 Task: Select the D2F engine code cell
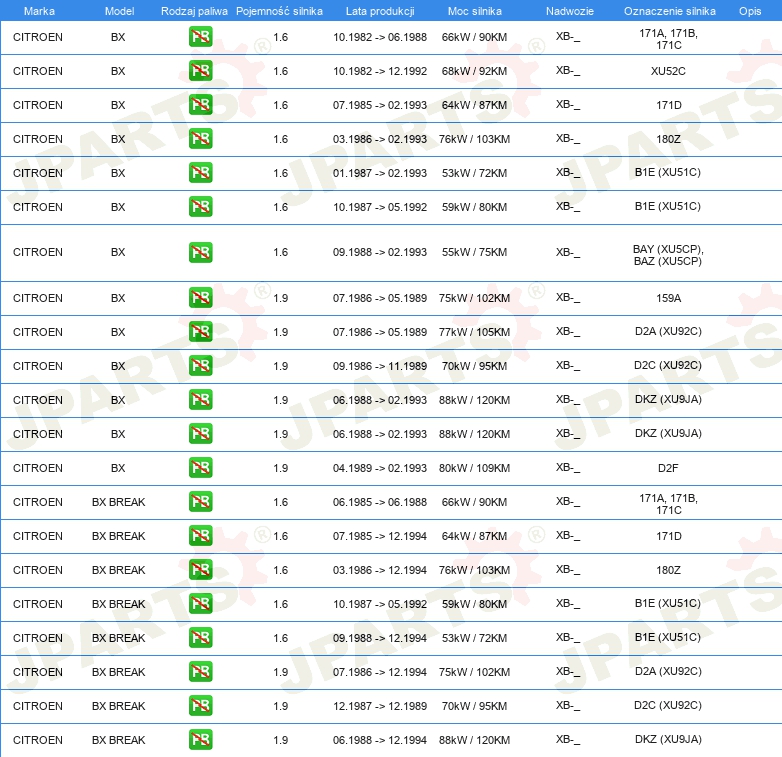point(668,468)
